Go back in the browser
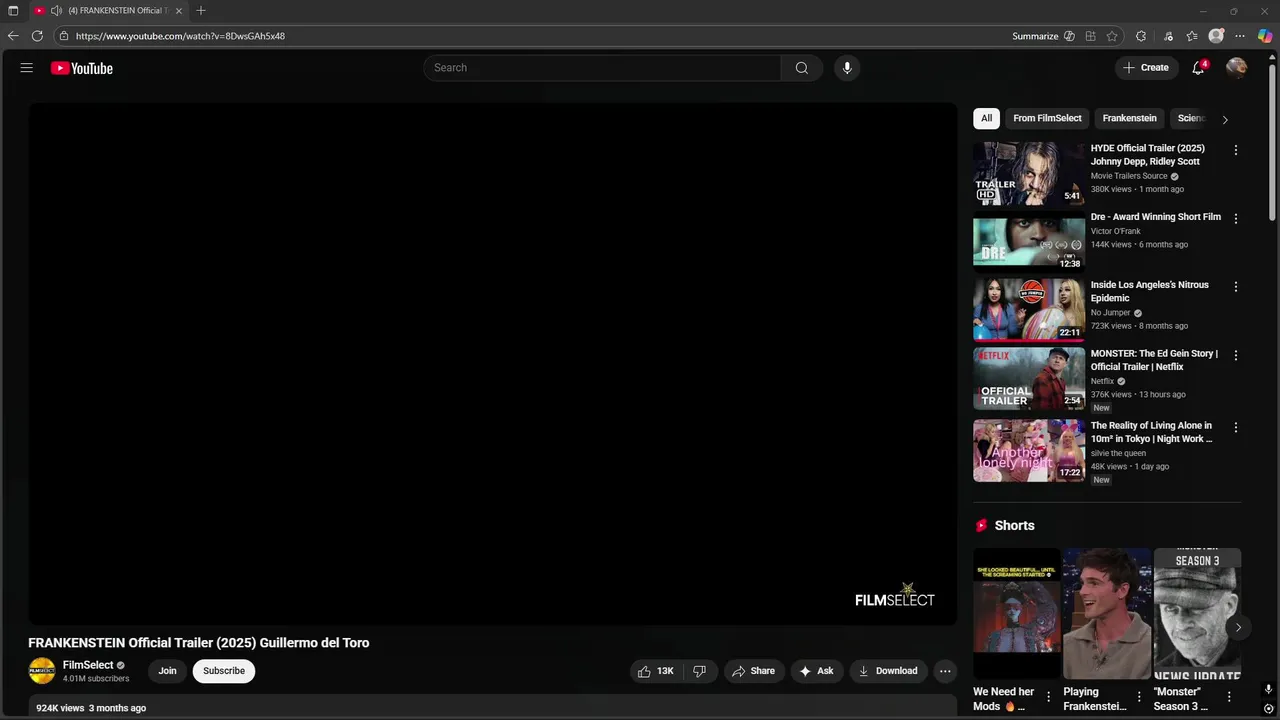1280x720 pixels. click(13, 36)
